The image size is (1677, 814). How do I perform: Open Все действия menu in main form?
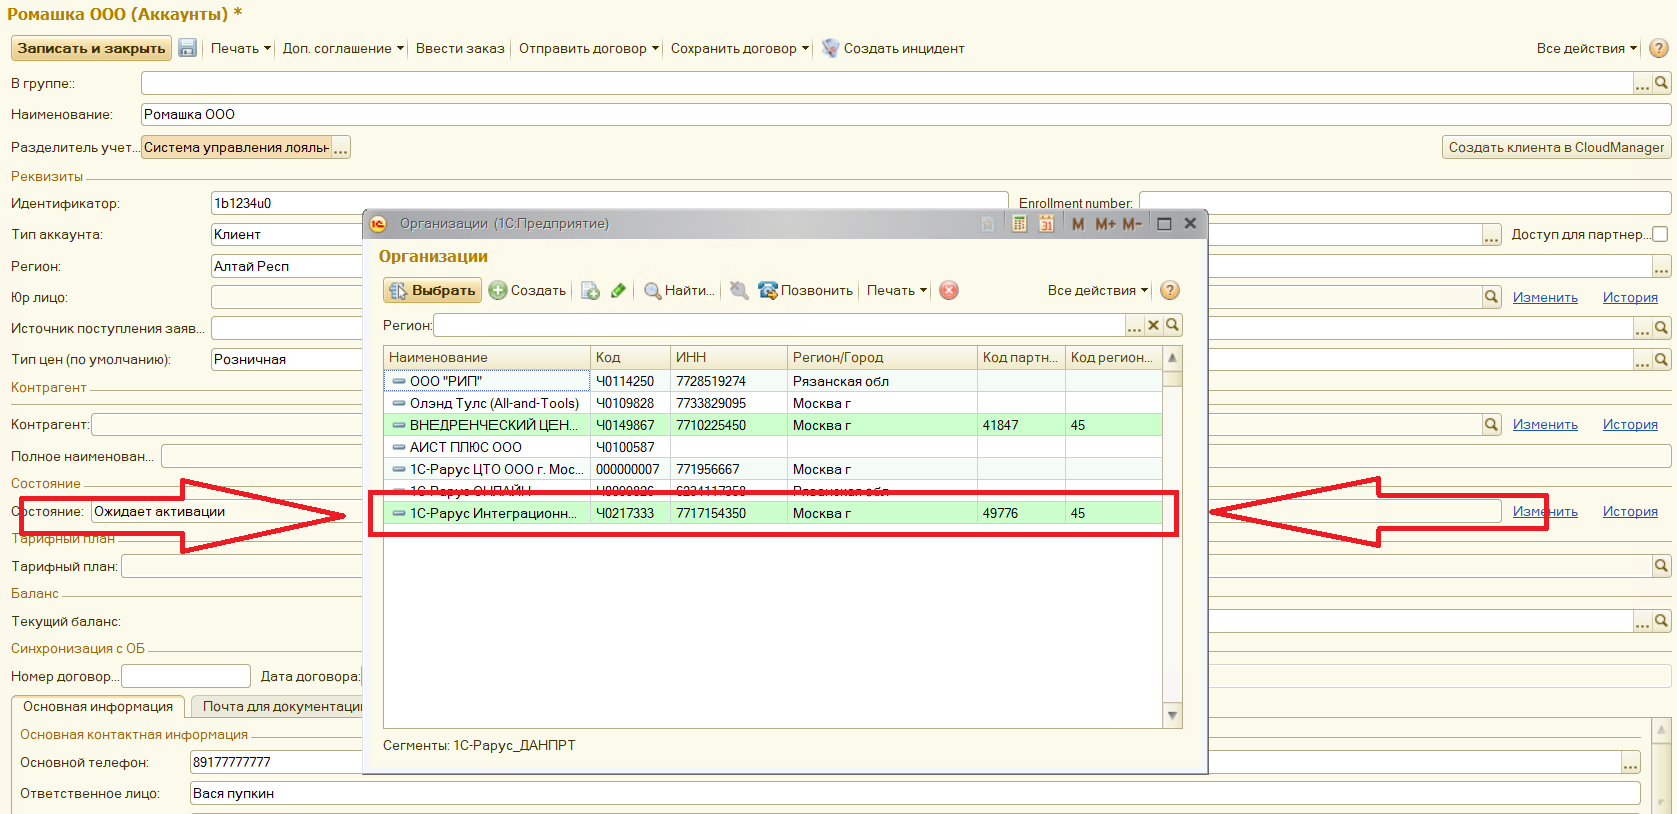[1587, 48]
